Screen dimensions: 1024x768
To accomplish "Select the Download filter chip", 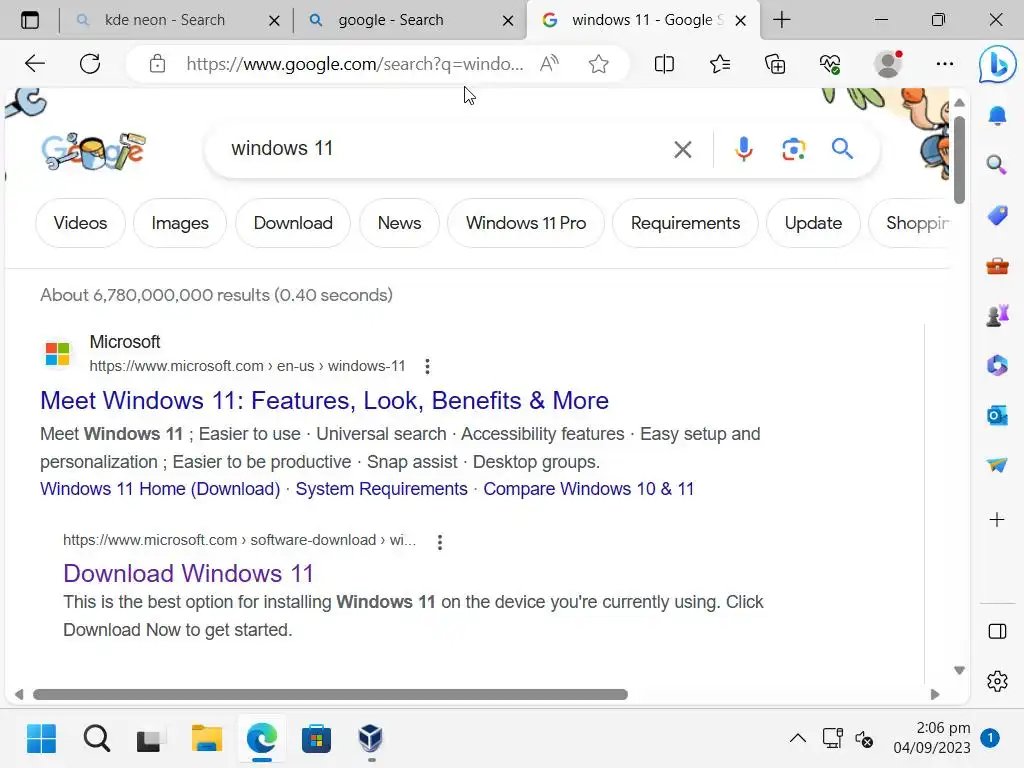I will click(293, 223).
